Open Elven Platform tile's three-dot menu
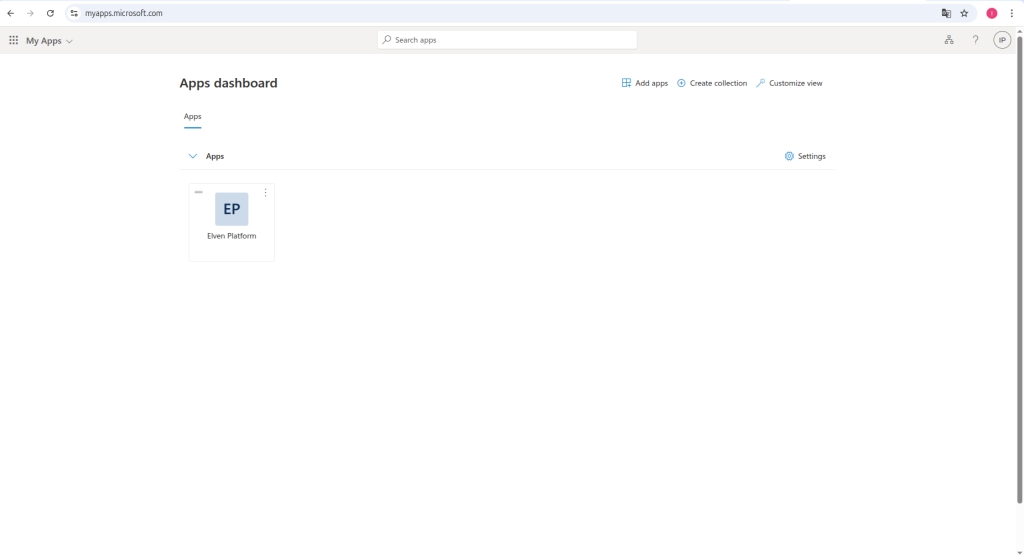Screen dimensions: 1024x555 265,193
